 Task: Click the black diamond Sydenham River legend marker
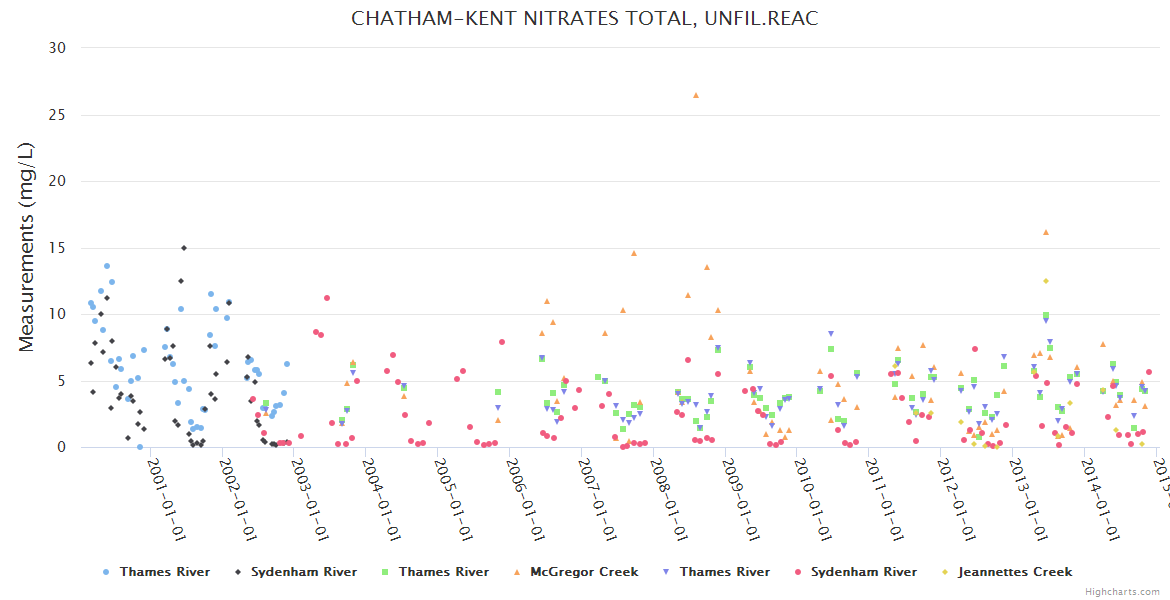coord(238,572)
